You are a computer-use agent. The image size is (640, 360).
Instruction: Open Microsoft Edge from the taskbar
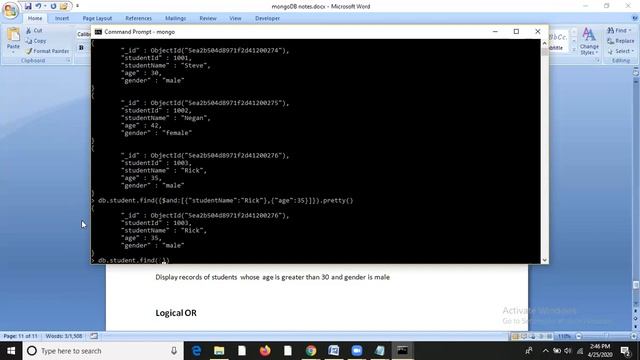click(x=196, y=351)
